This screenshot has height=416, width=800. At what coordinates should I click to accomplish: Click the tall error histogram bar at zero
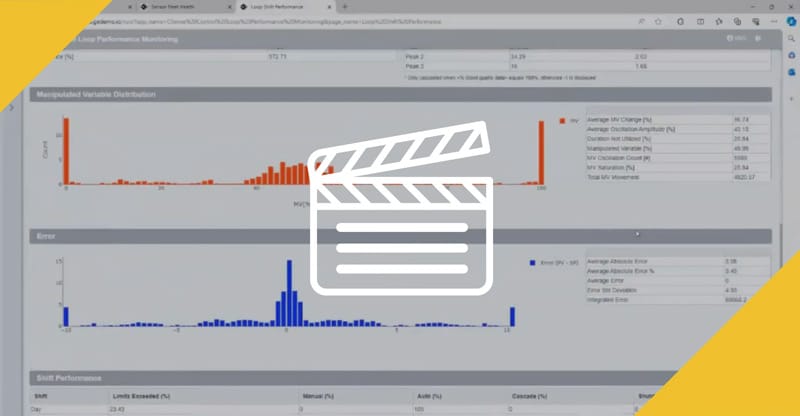pos(289,293)
